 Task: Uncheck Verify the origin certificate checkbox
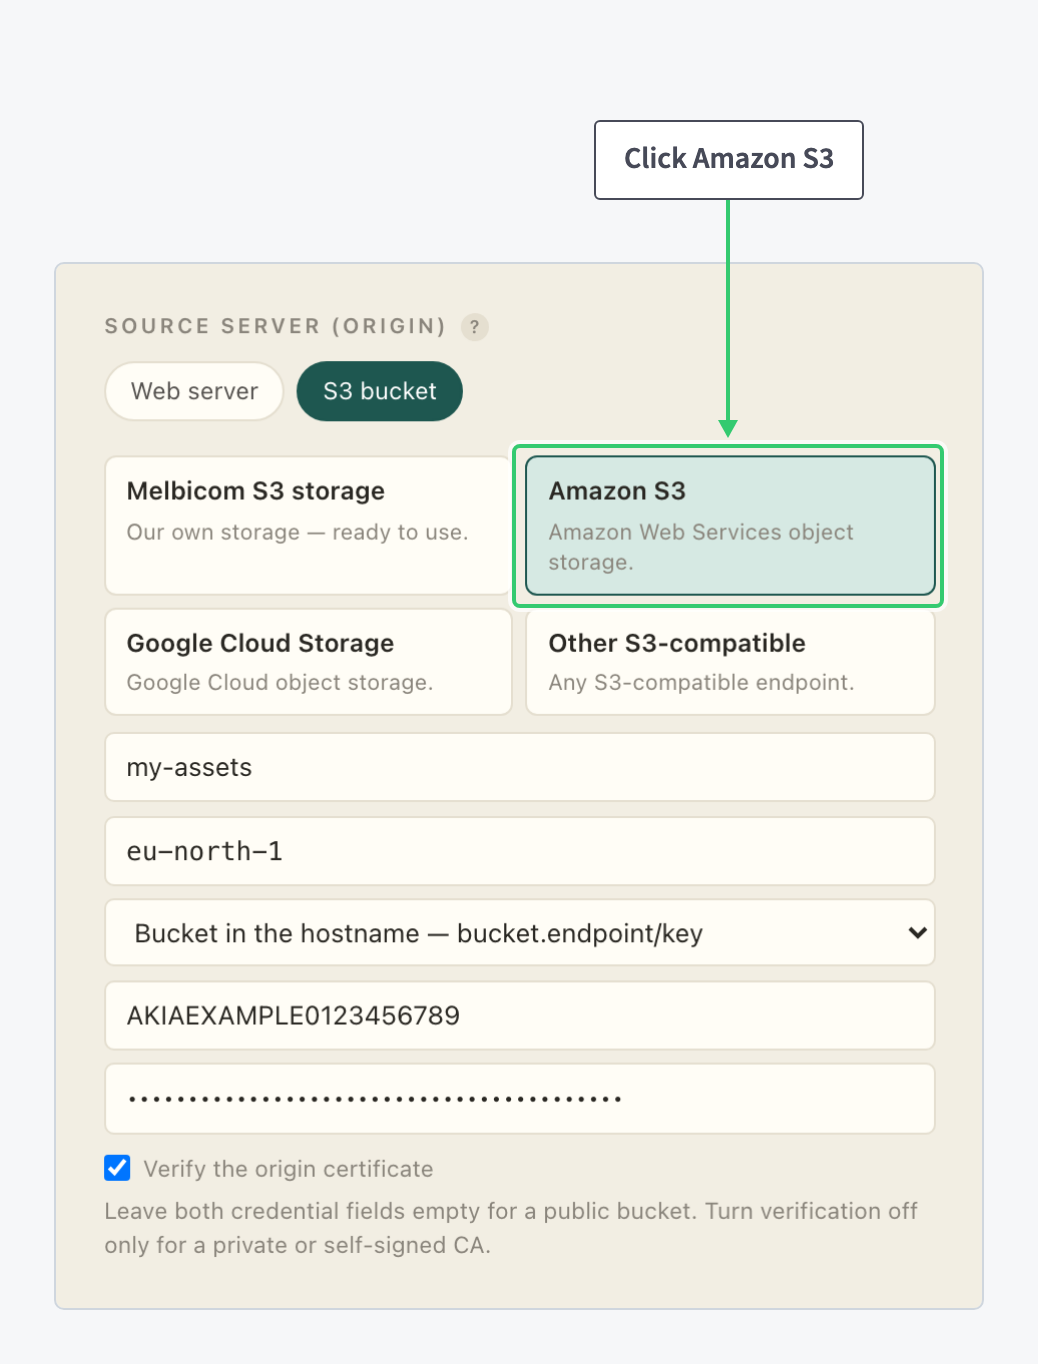pos(117,1168)
